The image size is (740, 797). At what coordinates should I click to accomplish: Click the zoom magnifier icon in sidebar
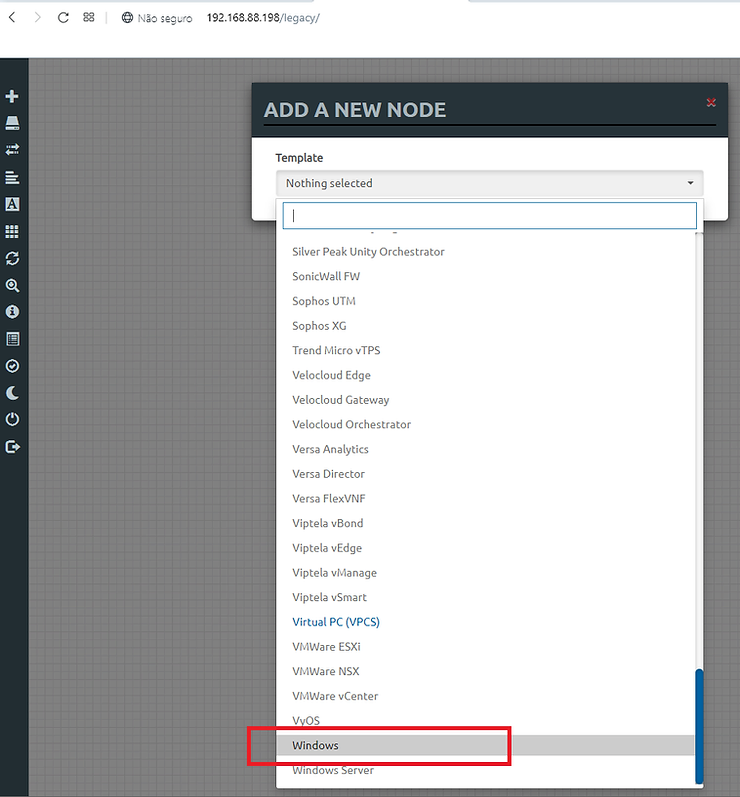12,285
